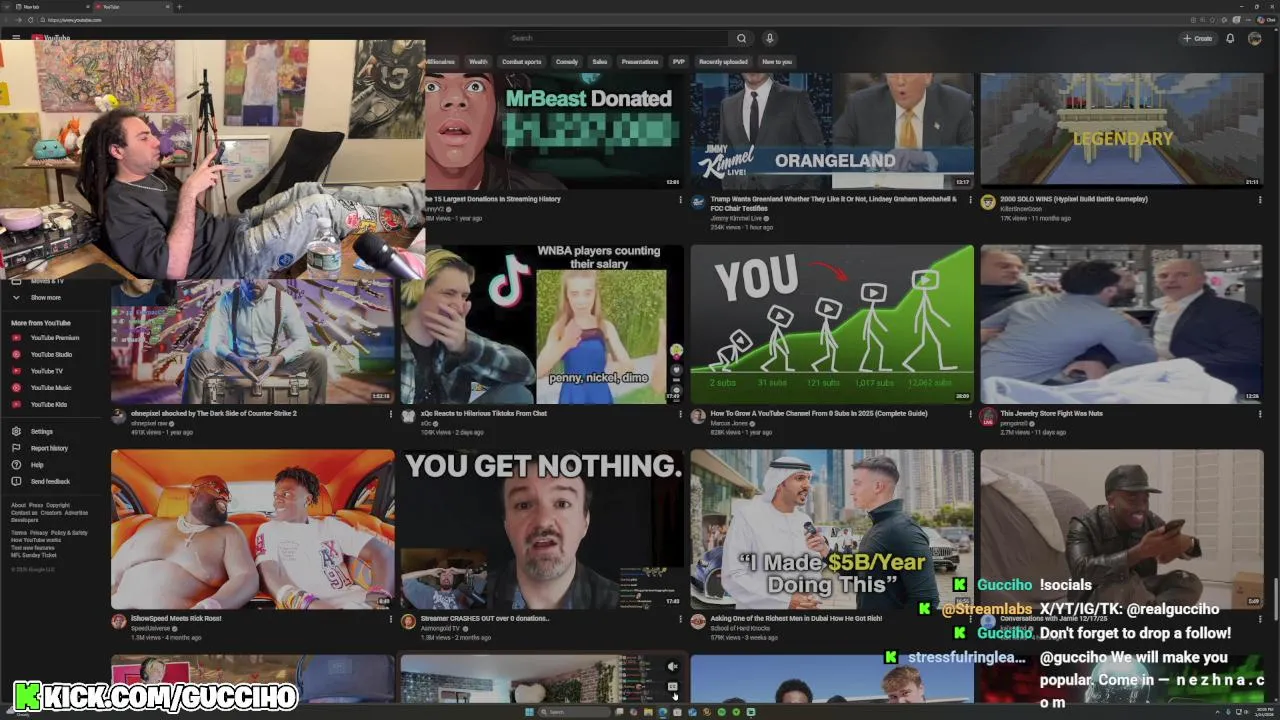
Task: Open more options for 15 Largest Donations video
Action: coord(681,200)
